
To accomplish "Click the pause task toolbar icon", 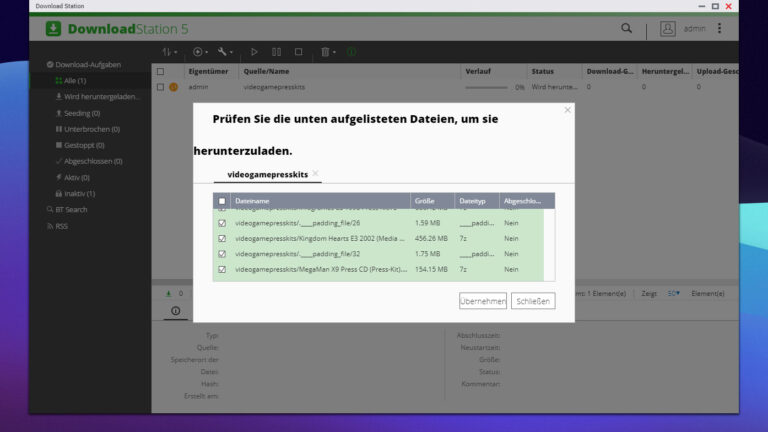I will (276, 52).
